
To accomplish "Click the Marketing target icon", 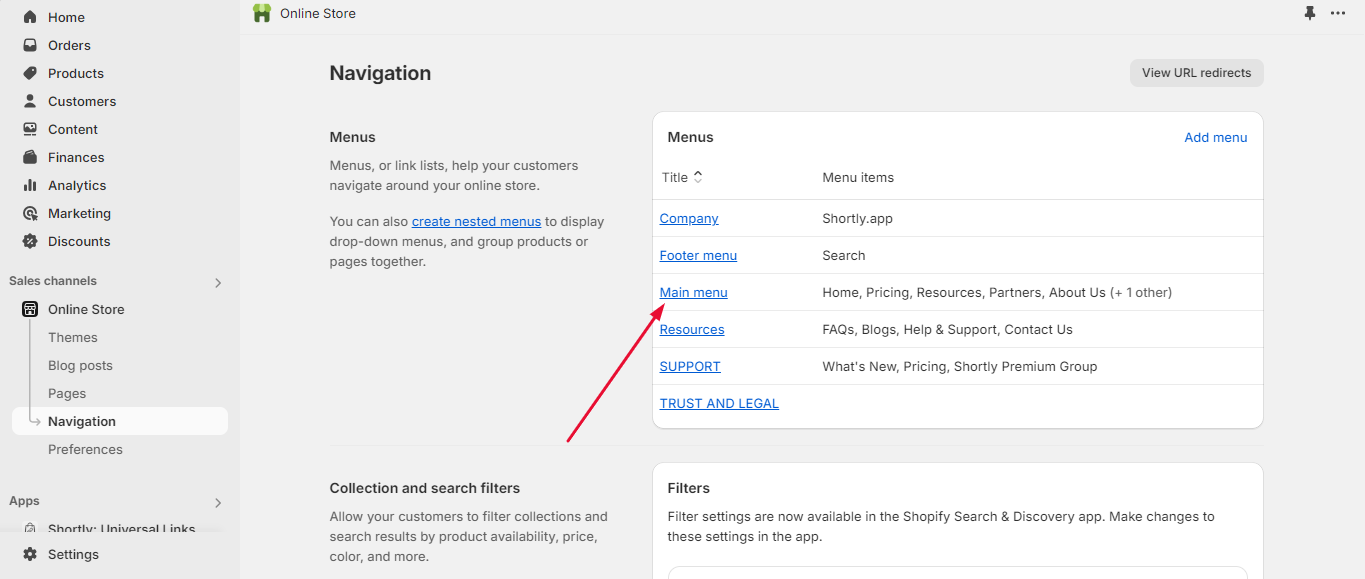I will 30,213.
